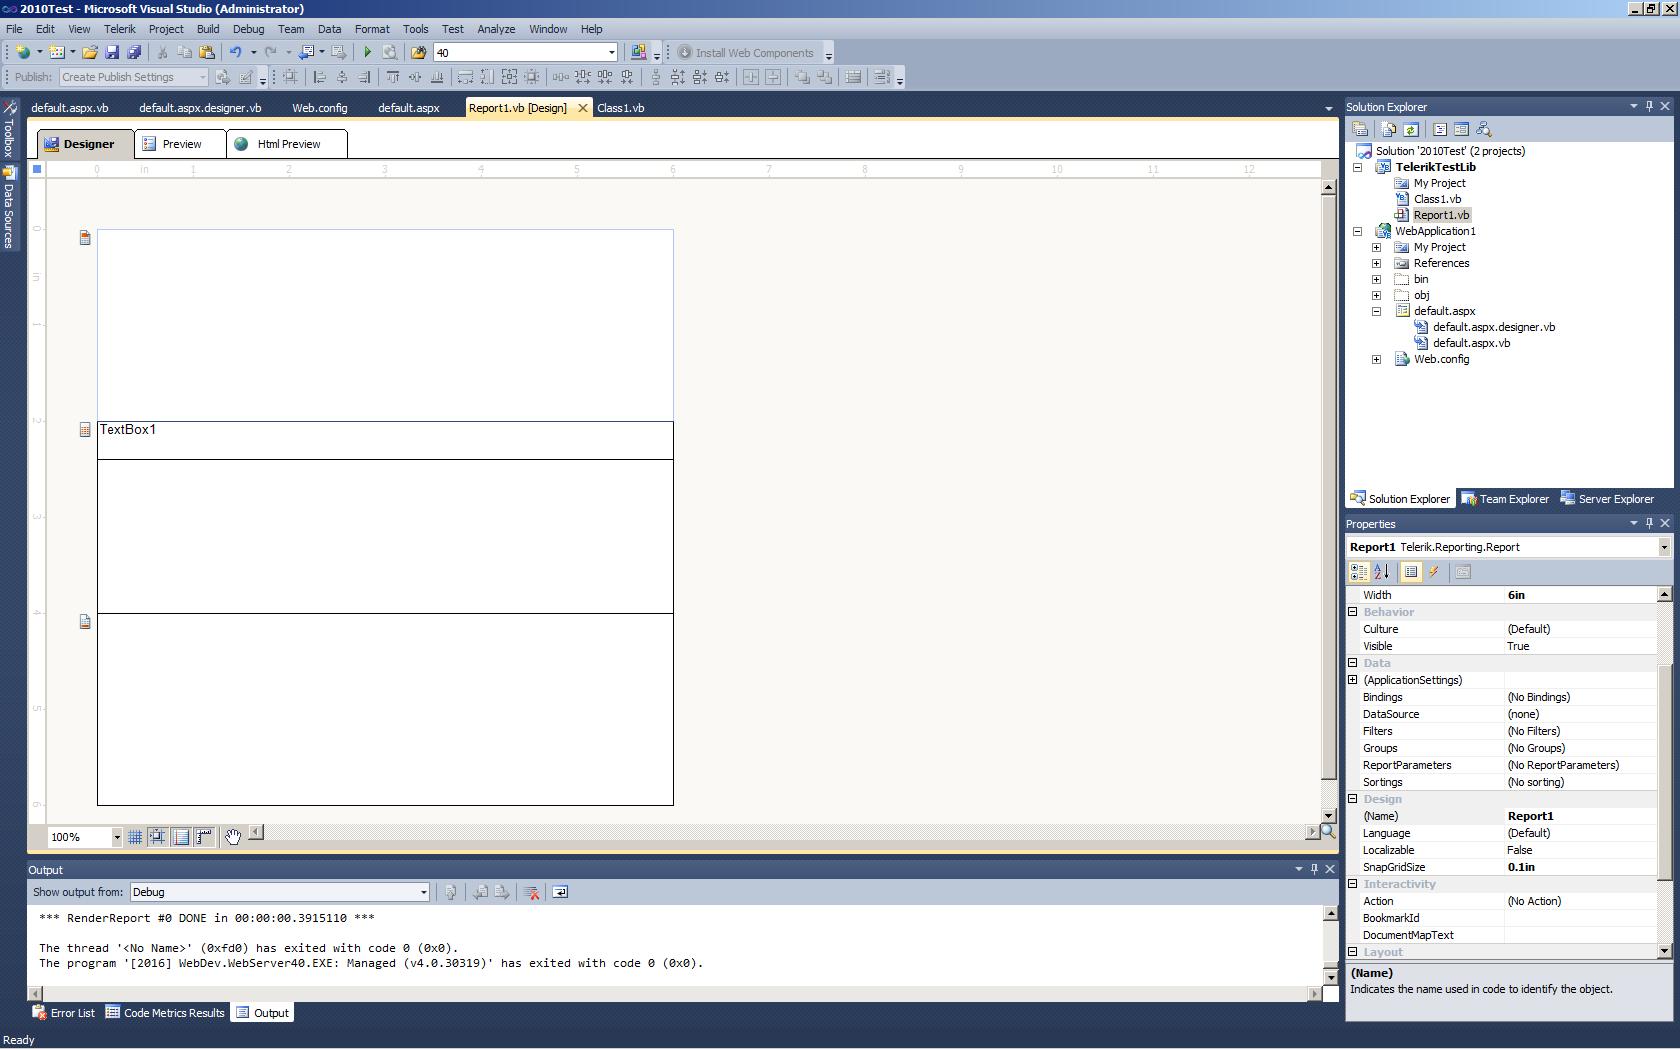The image size is (1680, 1050).
Task: Show the Events lightning bolt list
Action: tap(1434, 572)
